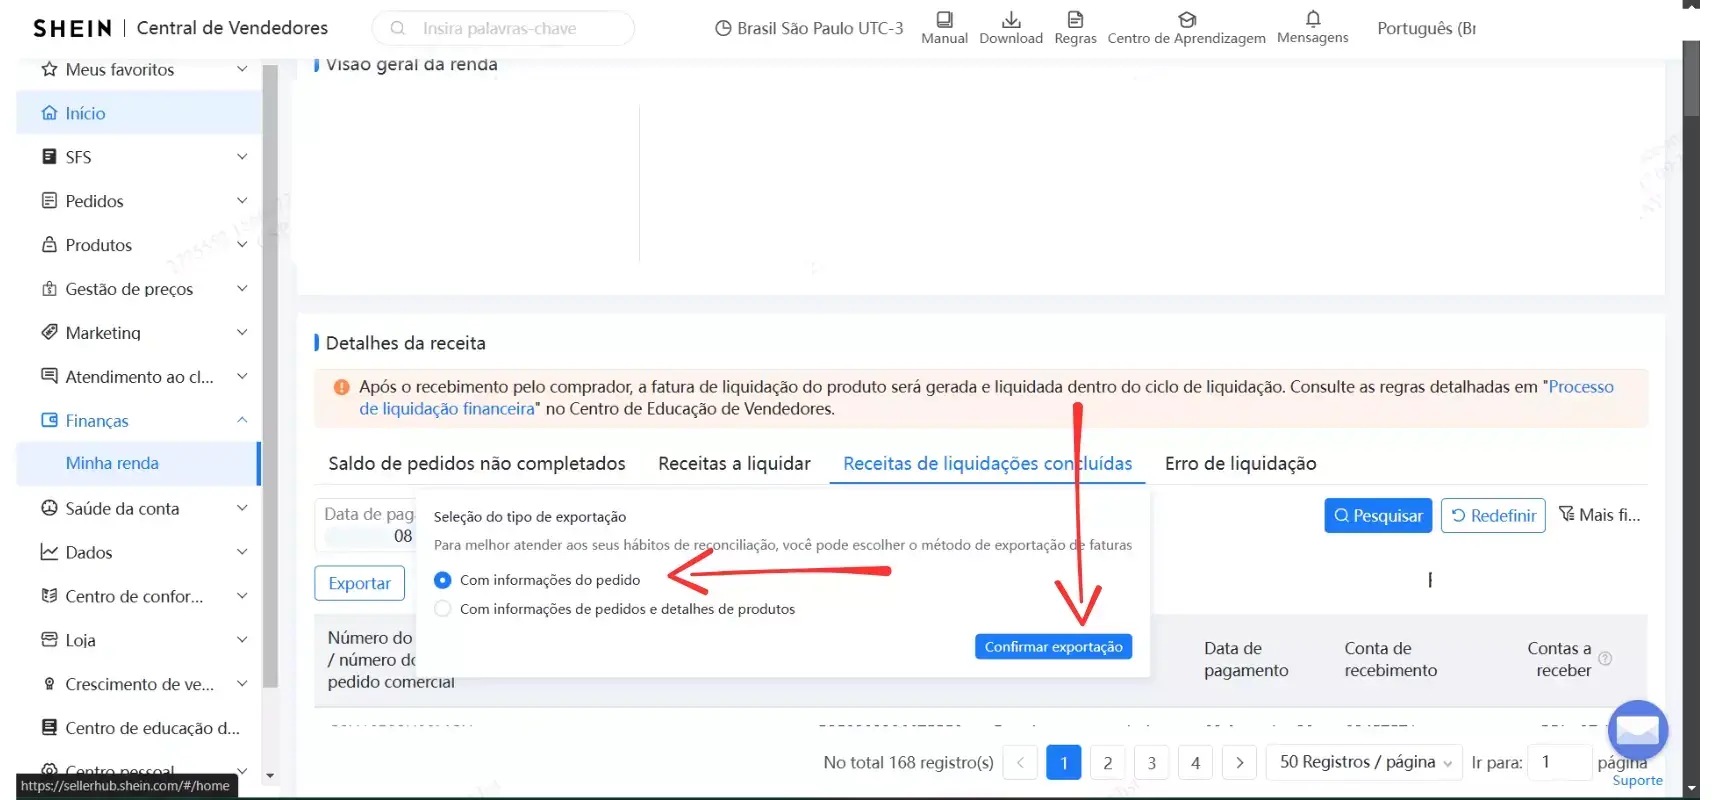
Task: Click the clock icon beside Brasil São Paulo
Action: pyautogui.click(x=723, y=28)
